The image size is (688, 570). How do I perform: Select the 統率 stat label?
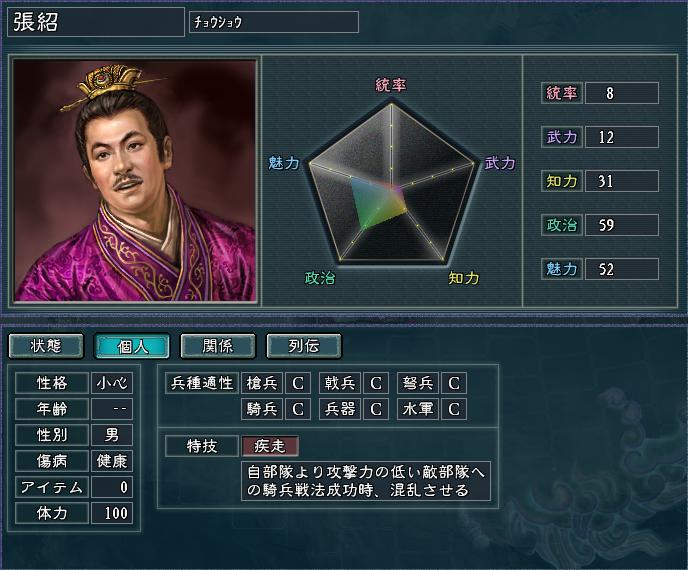click(x=562, y=93)
